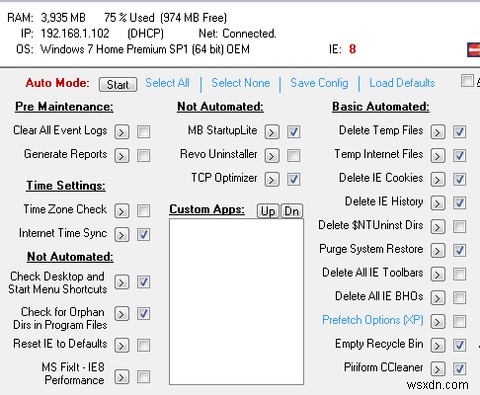Run Internet Time Sync arrow button
480x395 pixels.
pos(122,235)
